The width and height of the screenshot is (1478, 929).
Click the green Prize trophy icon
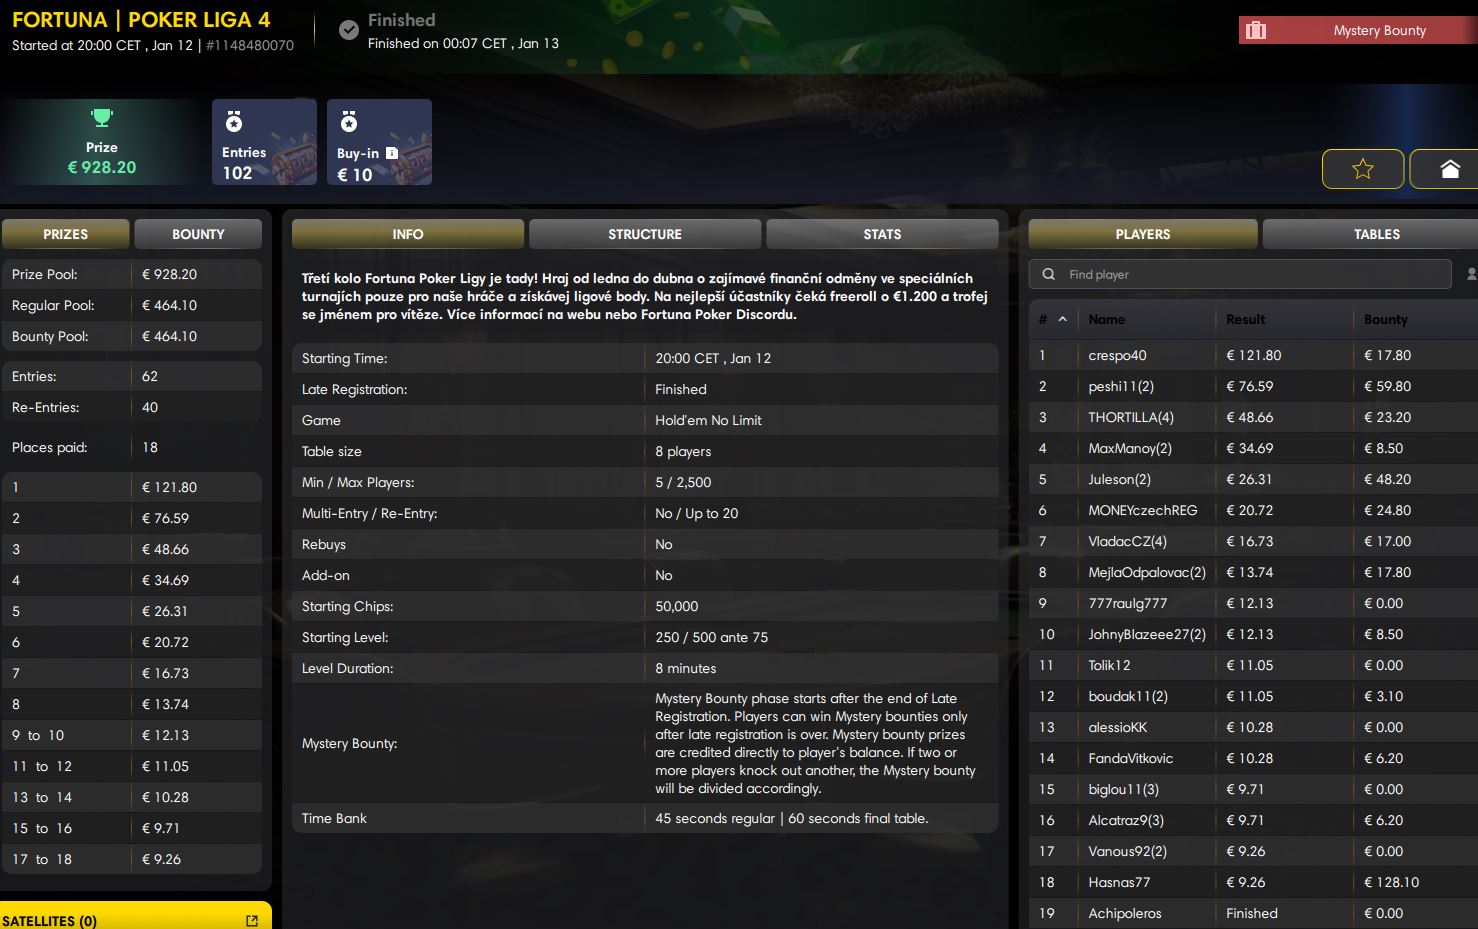101,118
